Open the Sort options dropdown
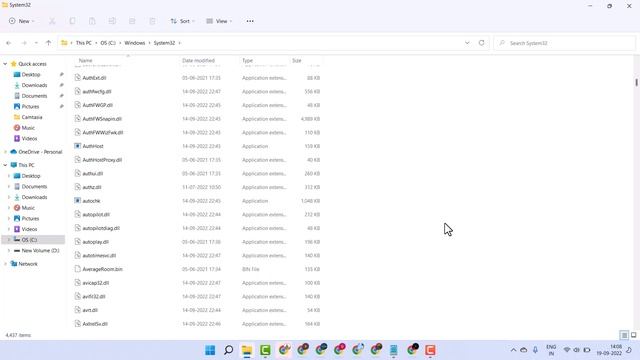Viewport: 640px width, 360px height. click(182, 21)
